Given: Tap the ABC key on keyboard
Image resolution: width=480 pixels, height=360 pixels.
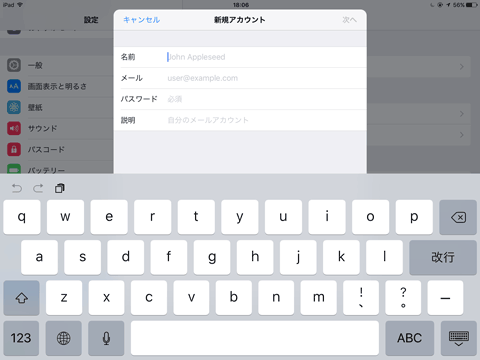Looking at the screenshot, I should tap(410, 338).
